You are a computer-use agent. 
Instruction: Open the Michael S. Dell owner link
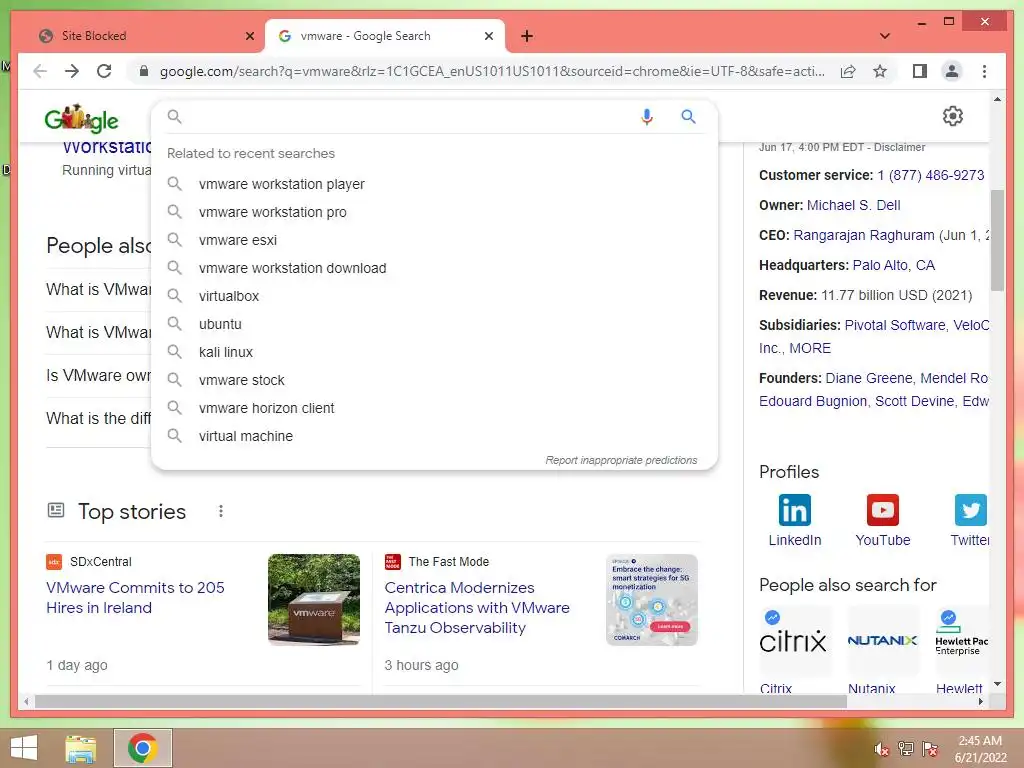coord(854,205)
